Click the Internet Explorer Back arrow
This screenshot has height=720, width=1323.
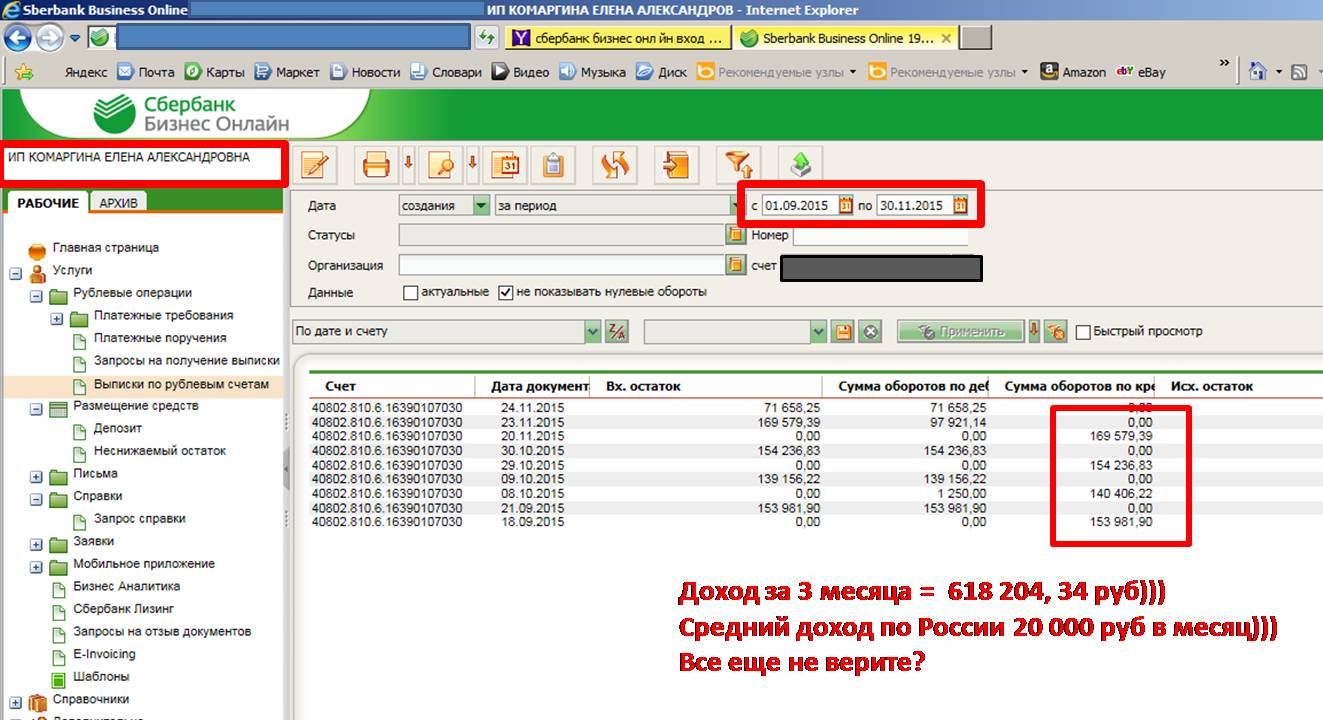(x=18, y=38)
